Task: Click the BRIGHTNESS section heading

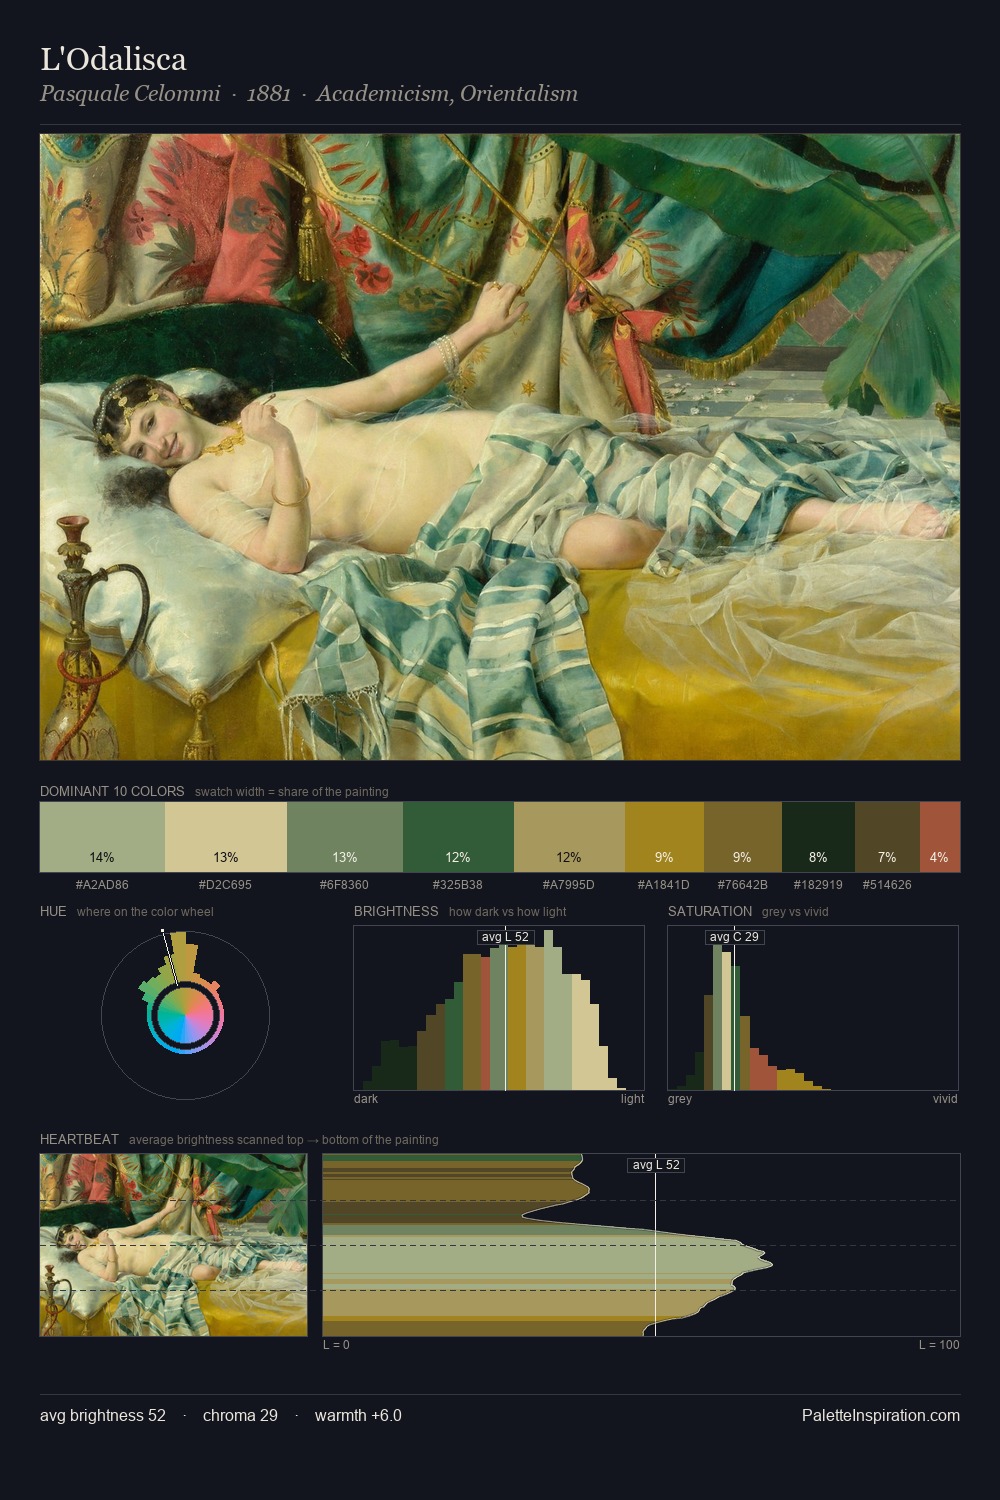Action: (x=396, y=911)
